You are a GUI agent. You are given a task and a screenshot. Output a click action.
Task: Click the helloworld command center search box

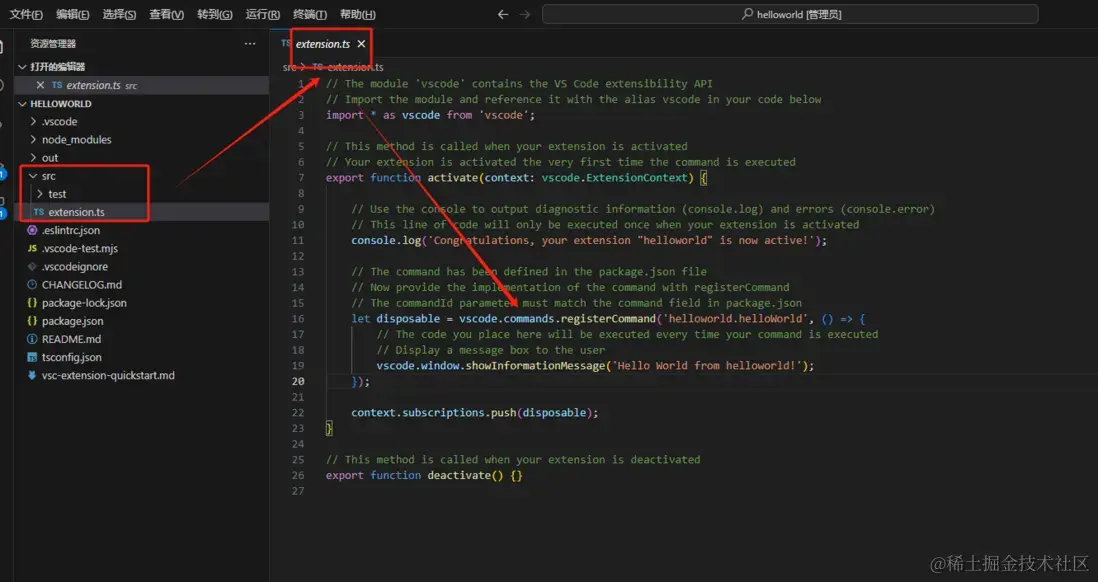coord(790,14)
